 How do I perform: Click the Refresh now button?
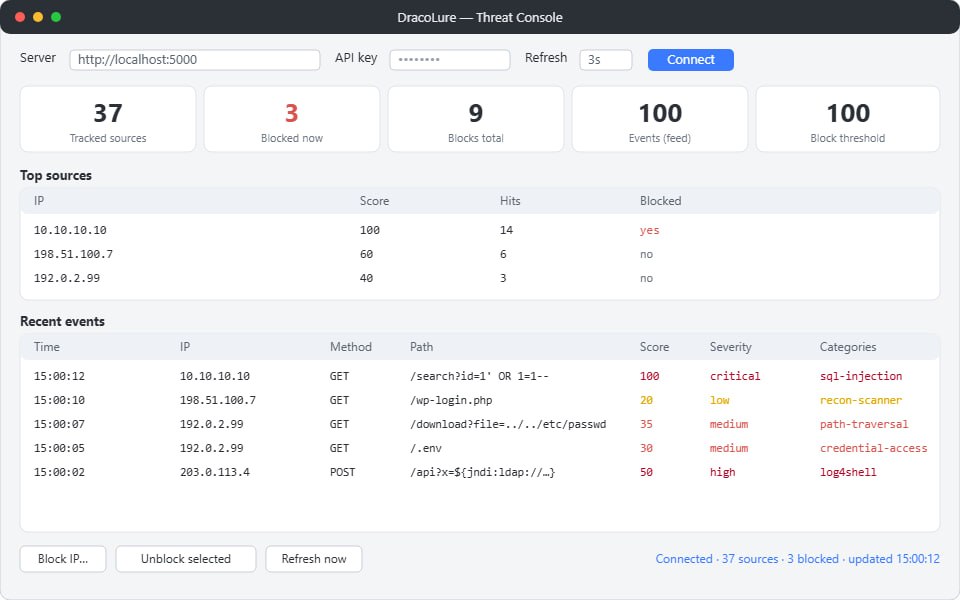(x=313, y=558)
